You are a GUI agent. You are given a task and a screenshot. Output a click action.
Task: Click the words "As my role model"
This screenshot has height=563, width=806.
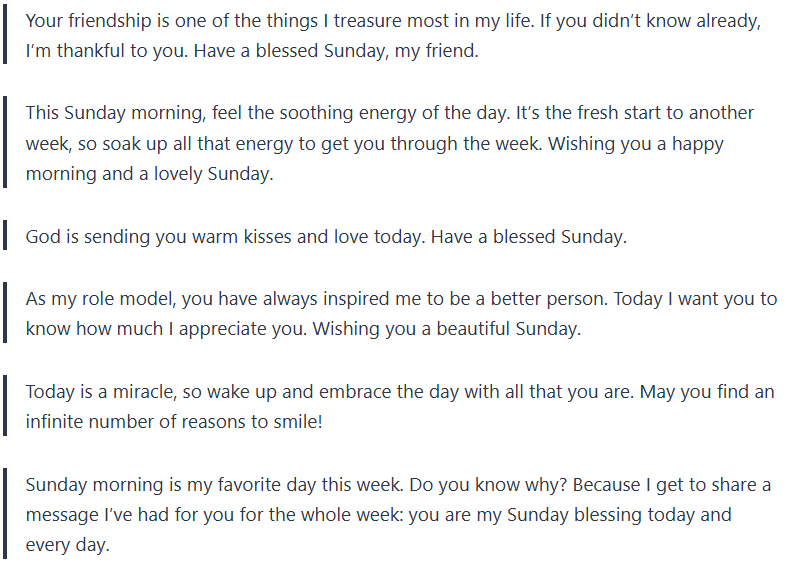click(x=91, y=299)
